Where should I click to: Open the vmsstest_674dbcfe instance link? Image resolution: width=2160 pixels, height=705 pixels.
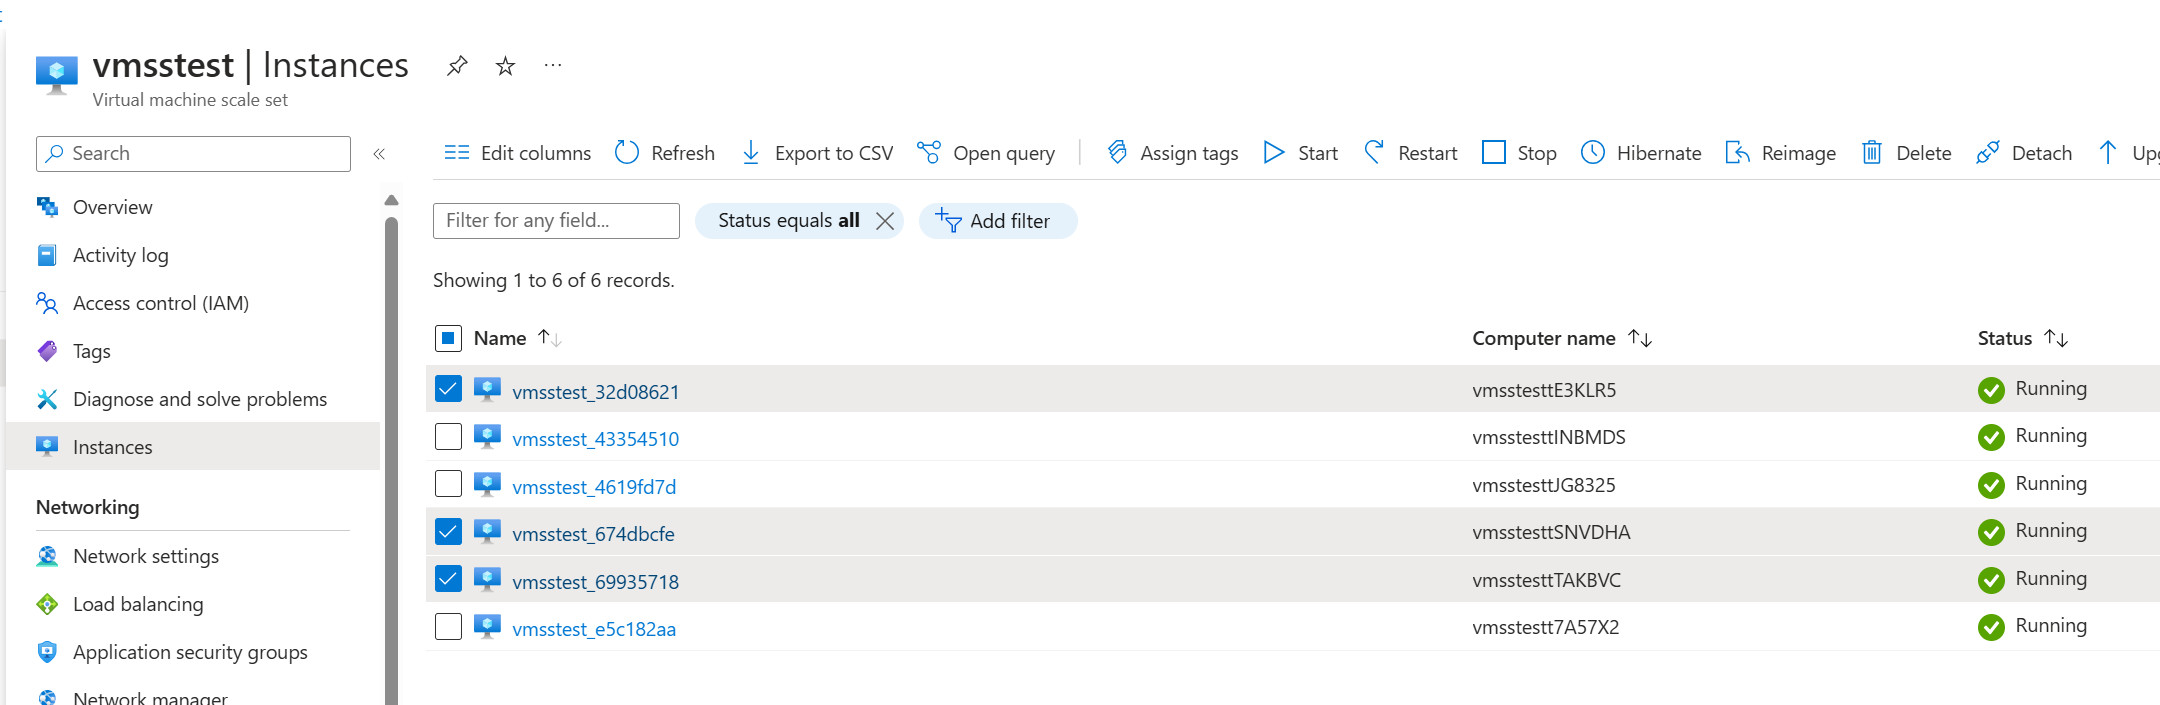click(593, 534)
